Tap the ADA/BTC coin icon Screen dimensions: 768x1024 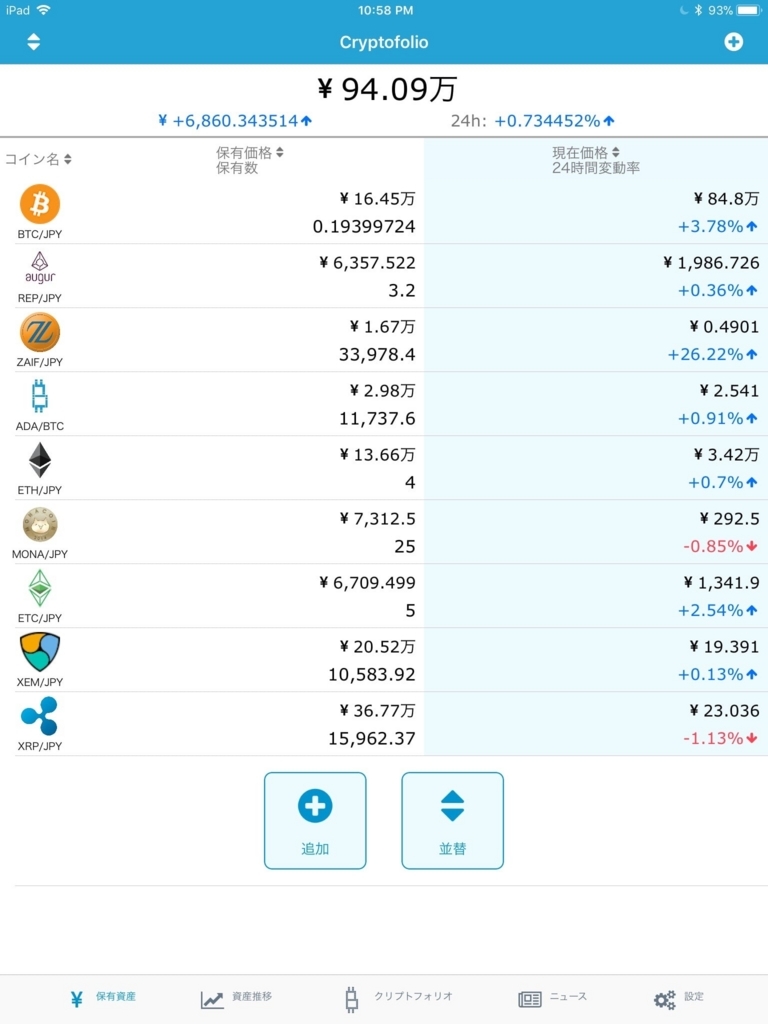pyautogui.click(x=40, y=396)
